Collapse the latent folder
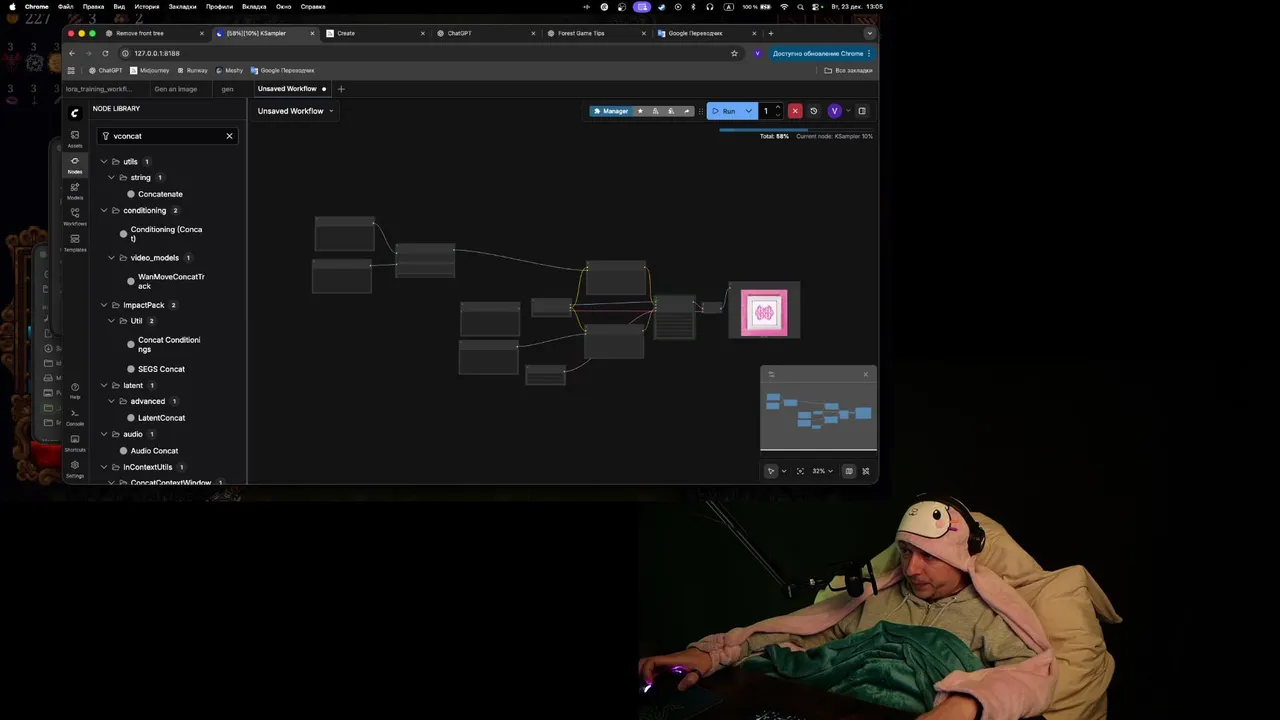The width and height of the screenshot is (1280, 720). [104, 385]
